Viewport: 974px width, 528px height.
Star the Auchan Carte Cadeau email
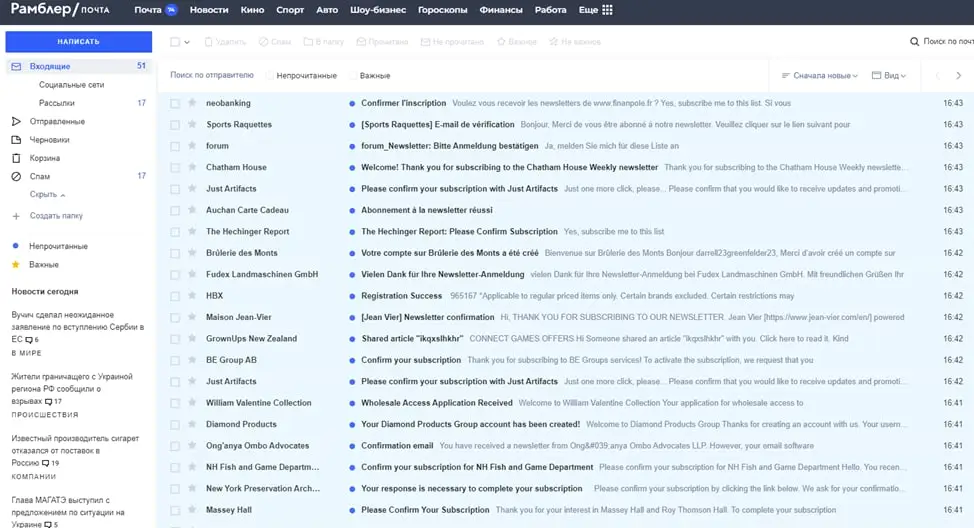click(x=192, y=210)
